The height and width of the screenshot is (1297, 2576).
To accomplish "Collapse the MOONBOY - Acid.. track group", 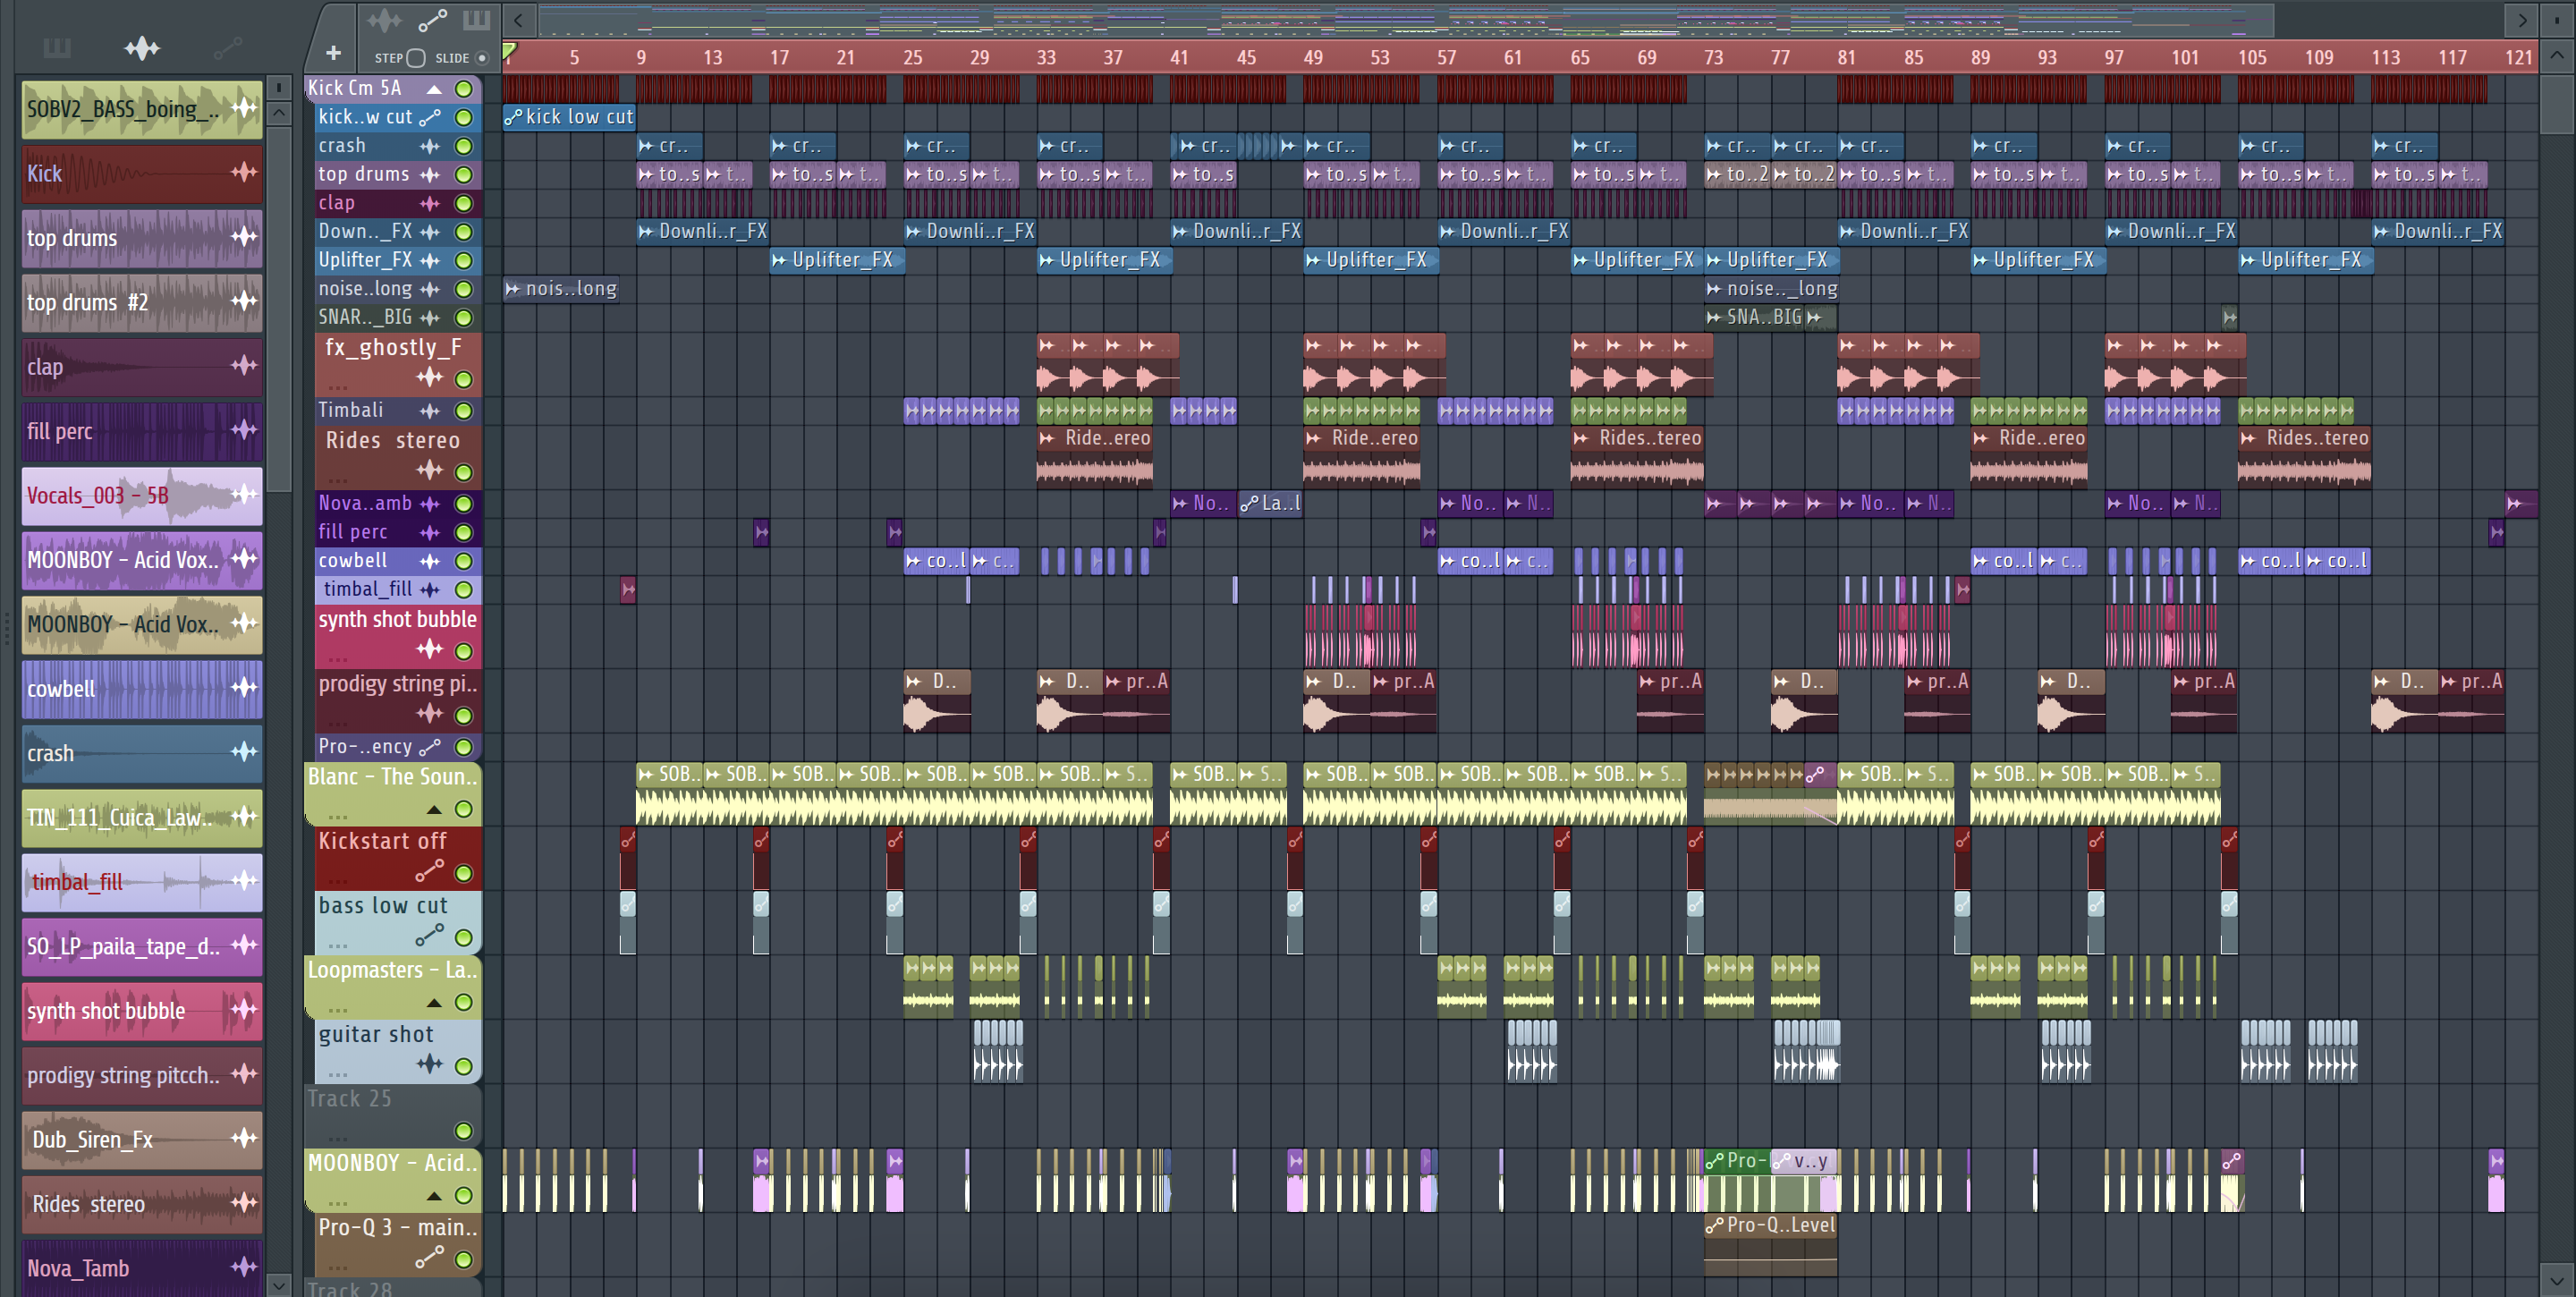I will pos(434,1195).
